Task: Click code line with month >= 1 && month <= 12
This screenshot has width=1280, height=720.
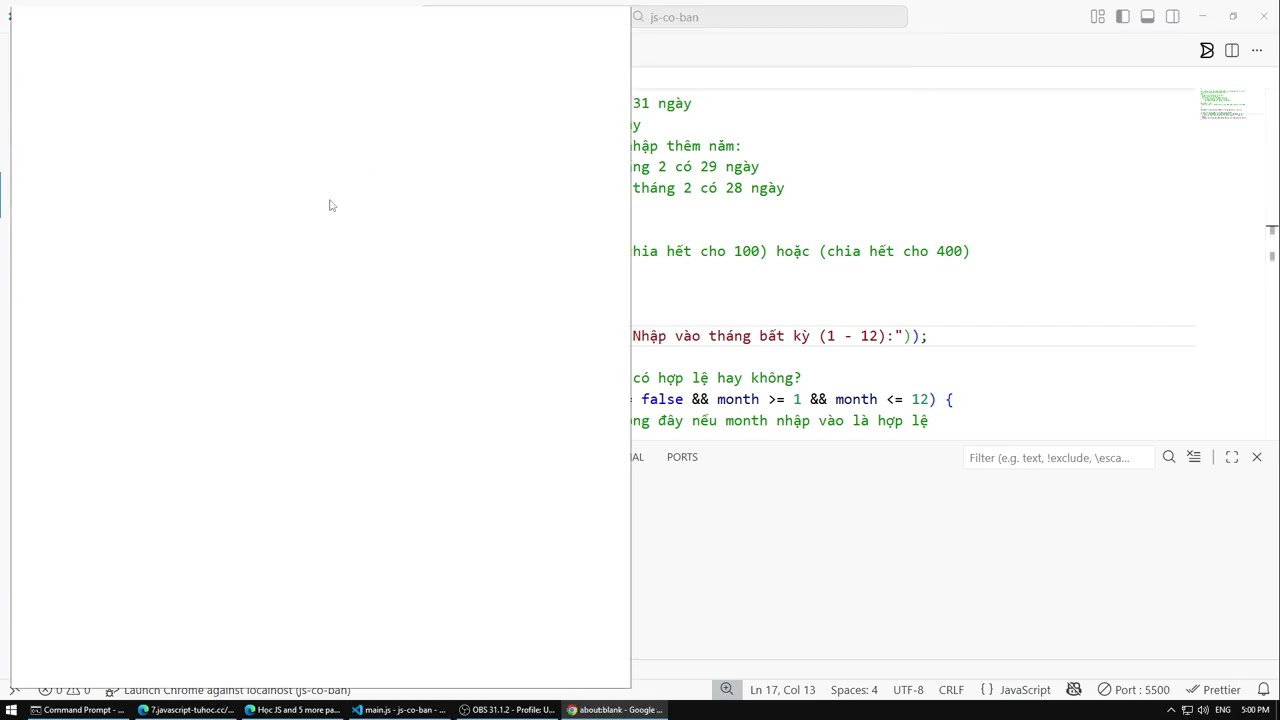Action: [792, 399]
